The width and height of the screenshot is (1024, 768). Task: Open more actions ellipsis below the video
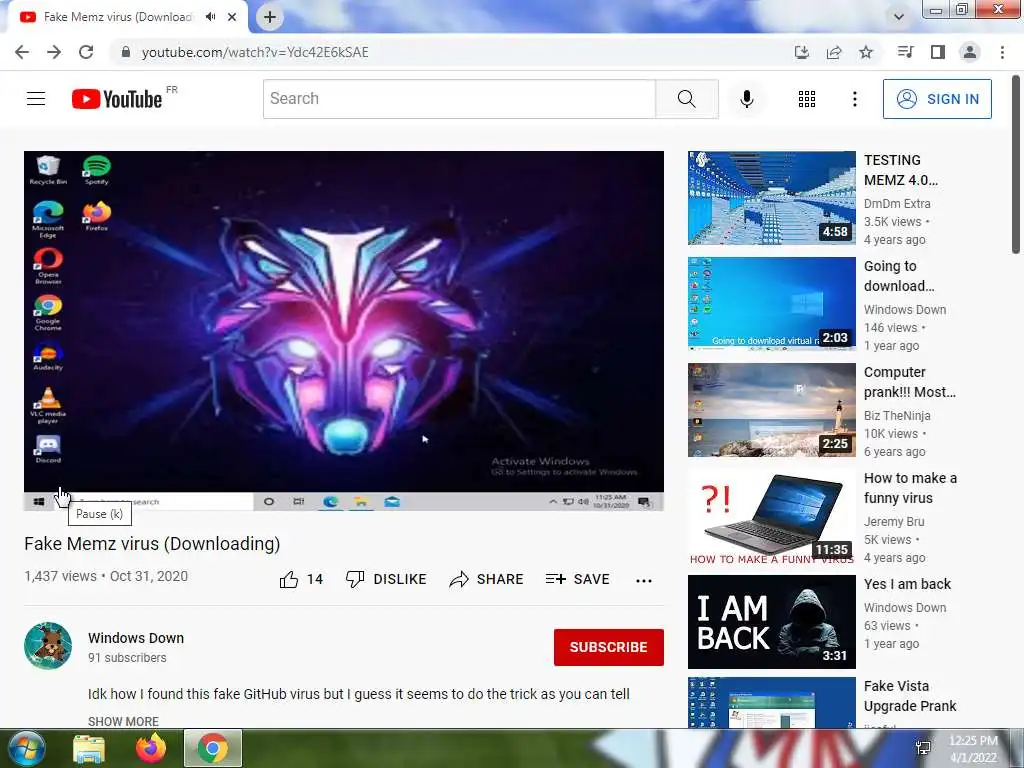click(x=644, y=581)
